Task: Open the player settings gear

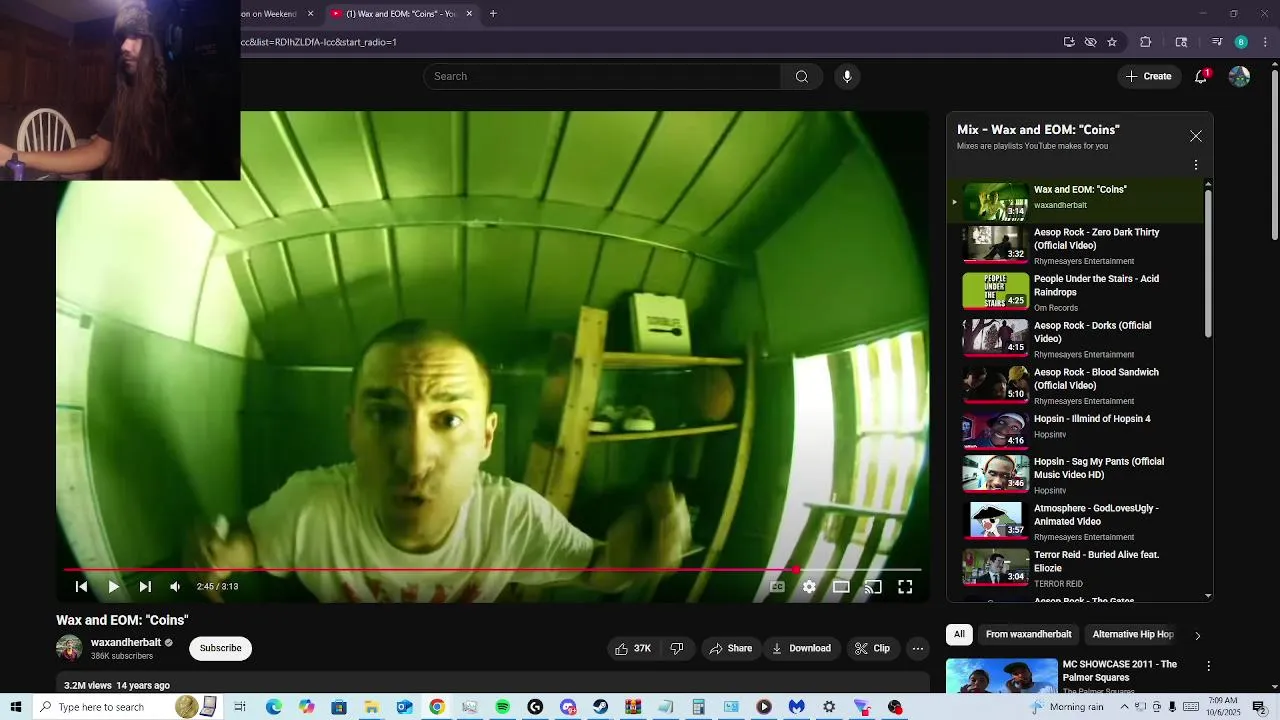Action: (809, 587)
